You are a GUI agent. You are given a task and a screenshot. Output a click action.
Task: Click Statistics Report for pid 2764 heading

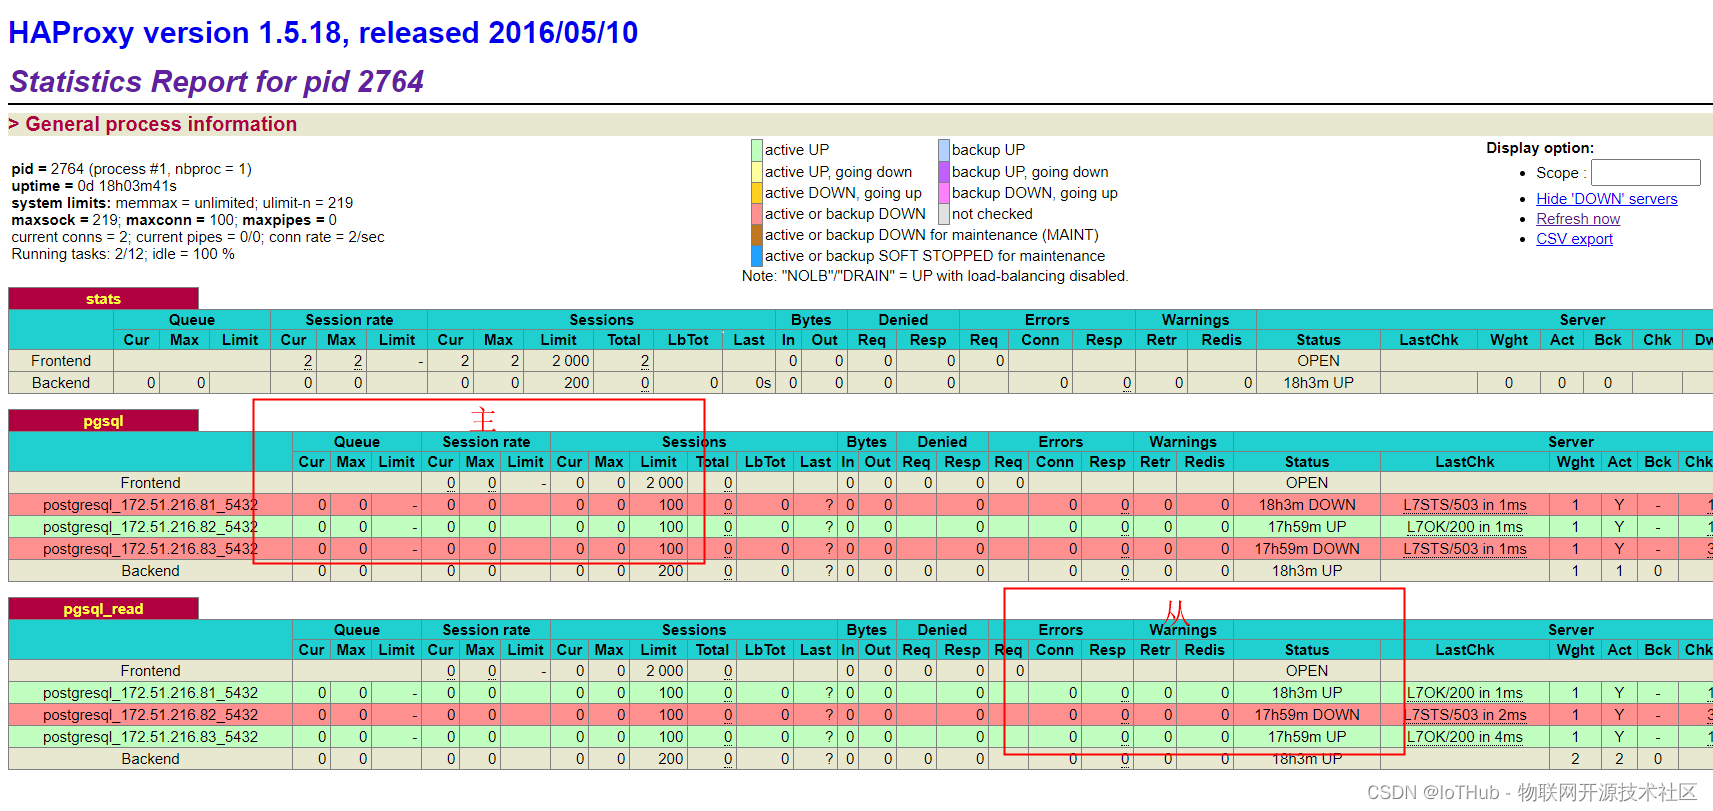(x=216, y=81)
